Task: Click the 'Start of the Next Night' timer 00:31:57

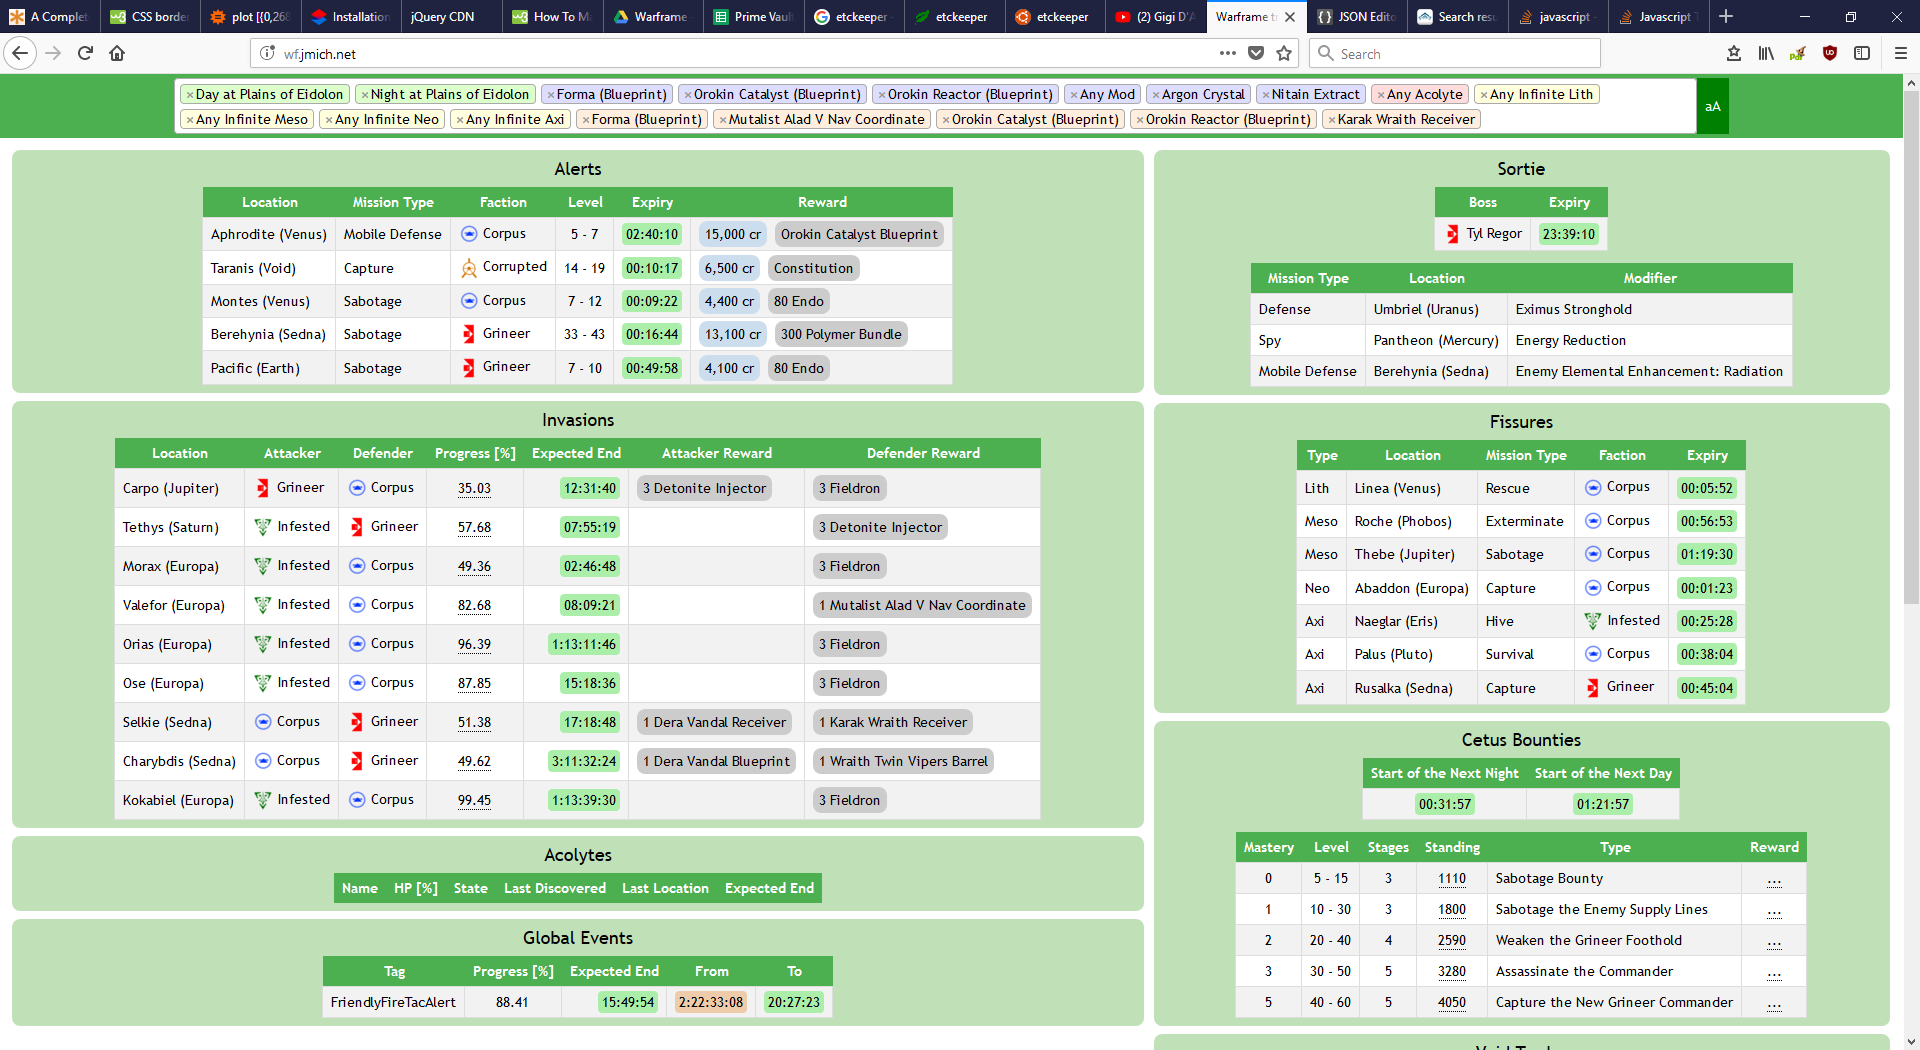Action: click(1444, 805)
